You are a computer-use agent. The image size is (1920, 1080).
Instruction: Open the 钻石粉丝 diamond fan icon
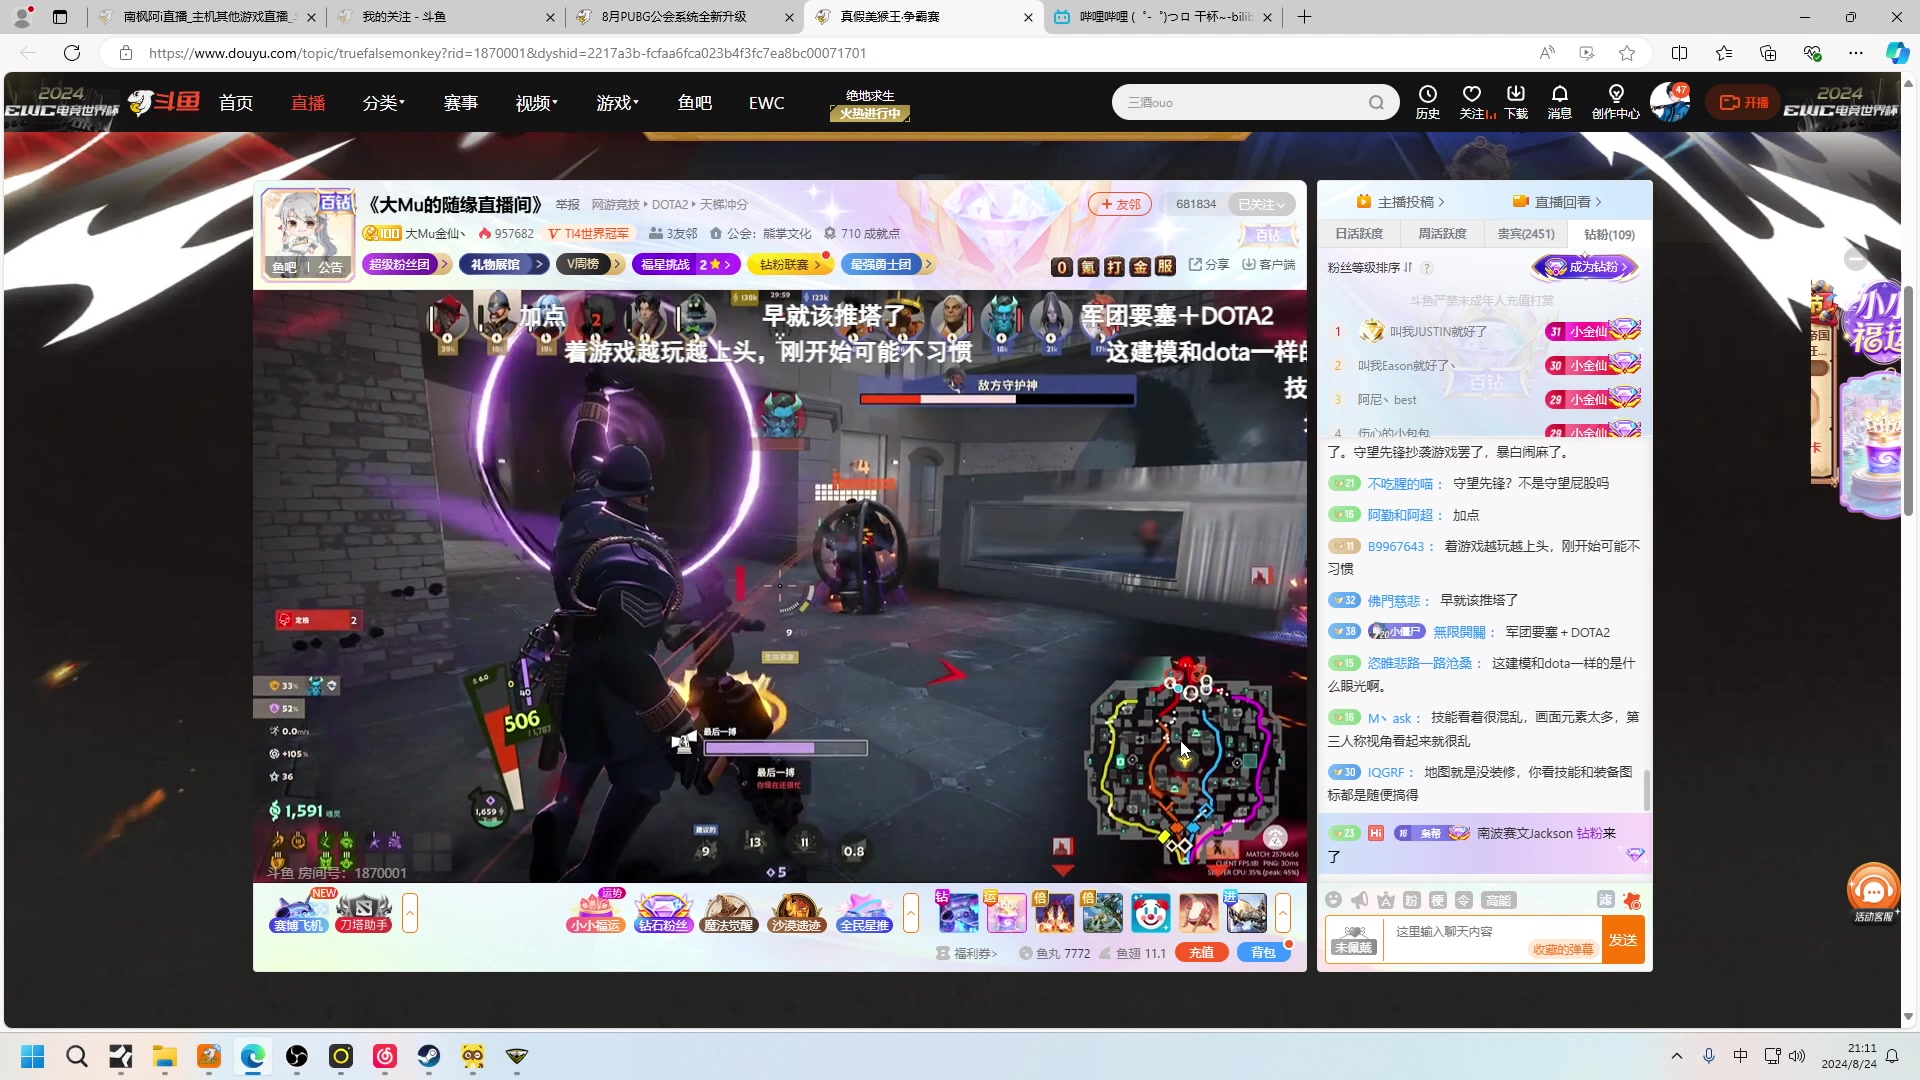[663, 912]
